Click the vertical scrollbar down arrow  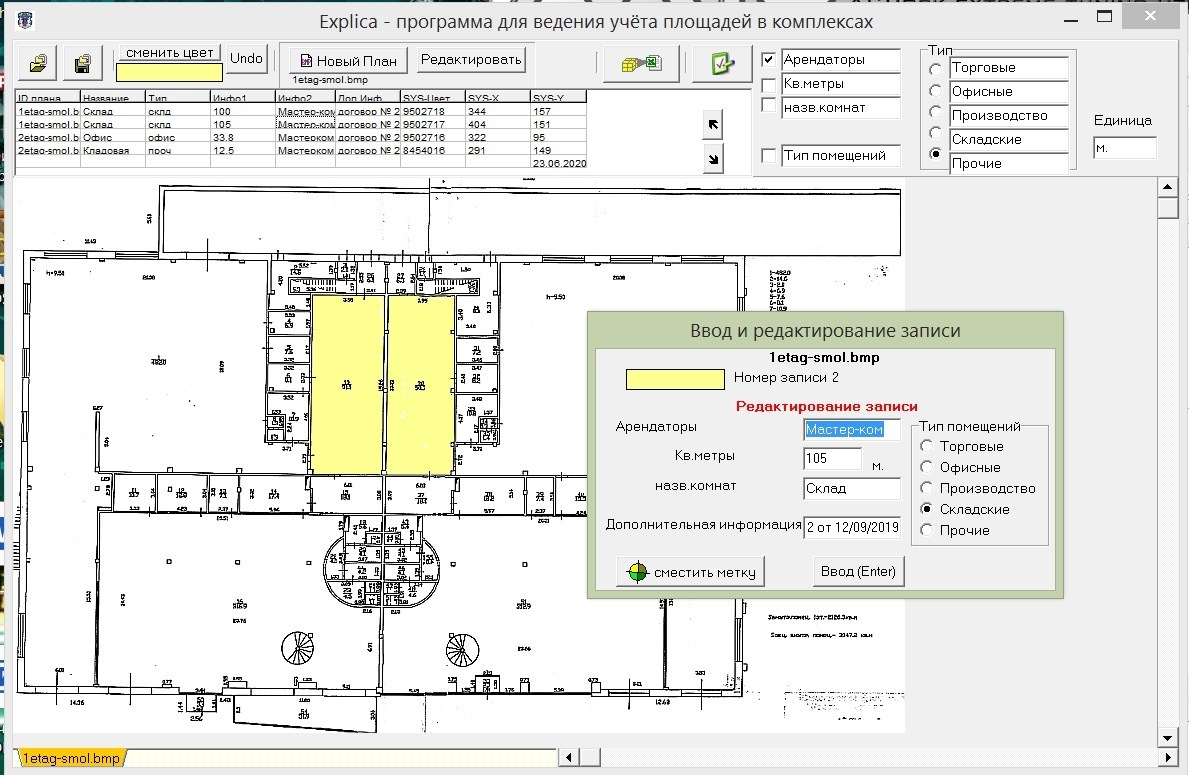click(1166, 738)
